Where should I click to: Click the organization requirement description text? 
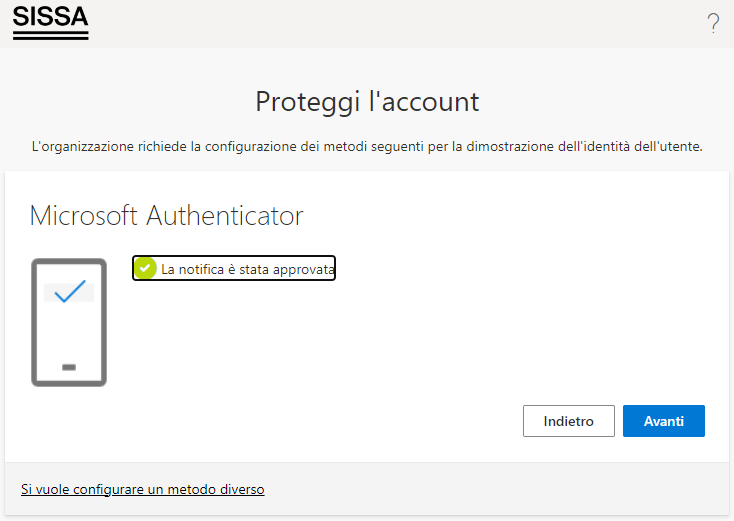(x=367, y=147)
